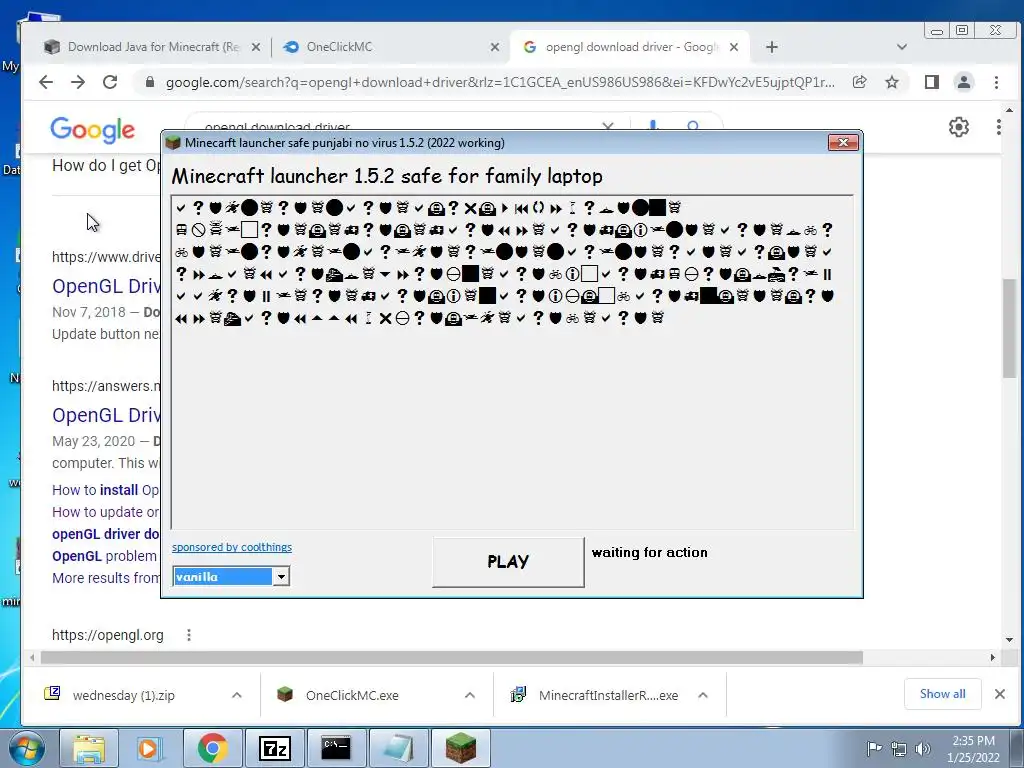Open Action Center flag in tray

pyautogui.click(x=874, y=748)
